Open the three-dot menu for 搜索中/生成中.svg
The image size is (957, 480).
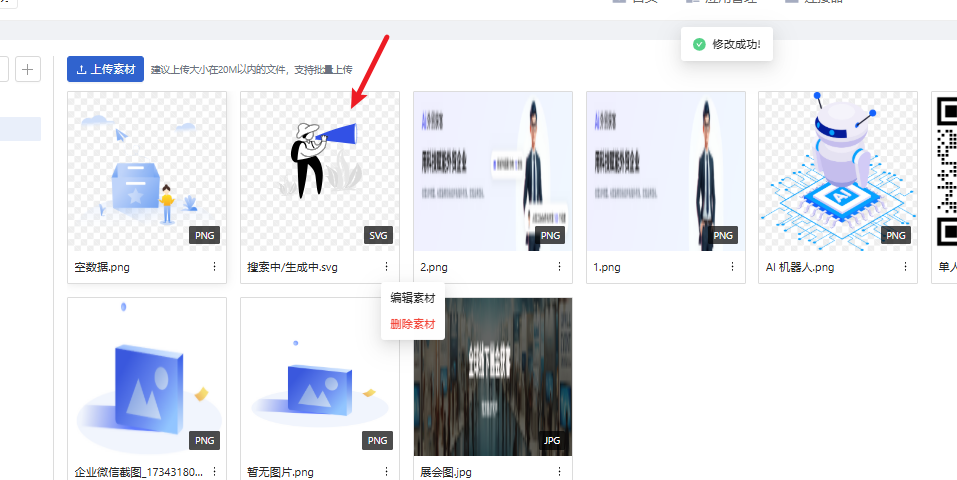(387, 267)
